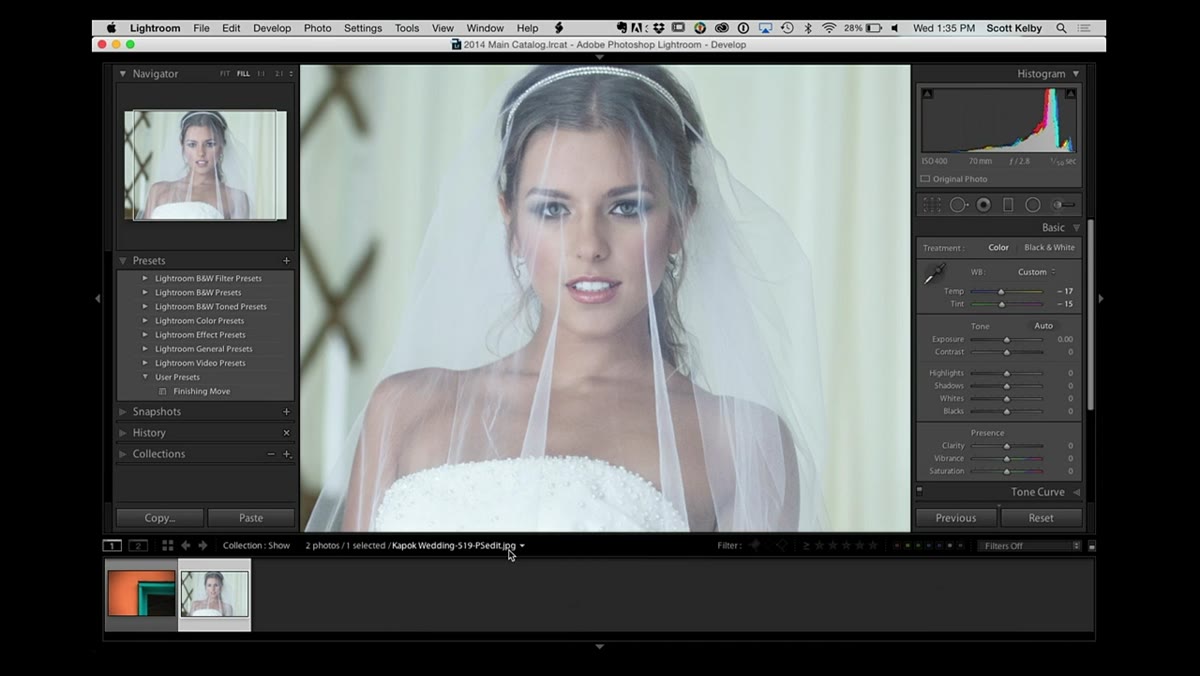Open the Develop menu
1200x676 pixels.
pyautogui.click(x=272, y=28)
